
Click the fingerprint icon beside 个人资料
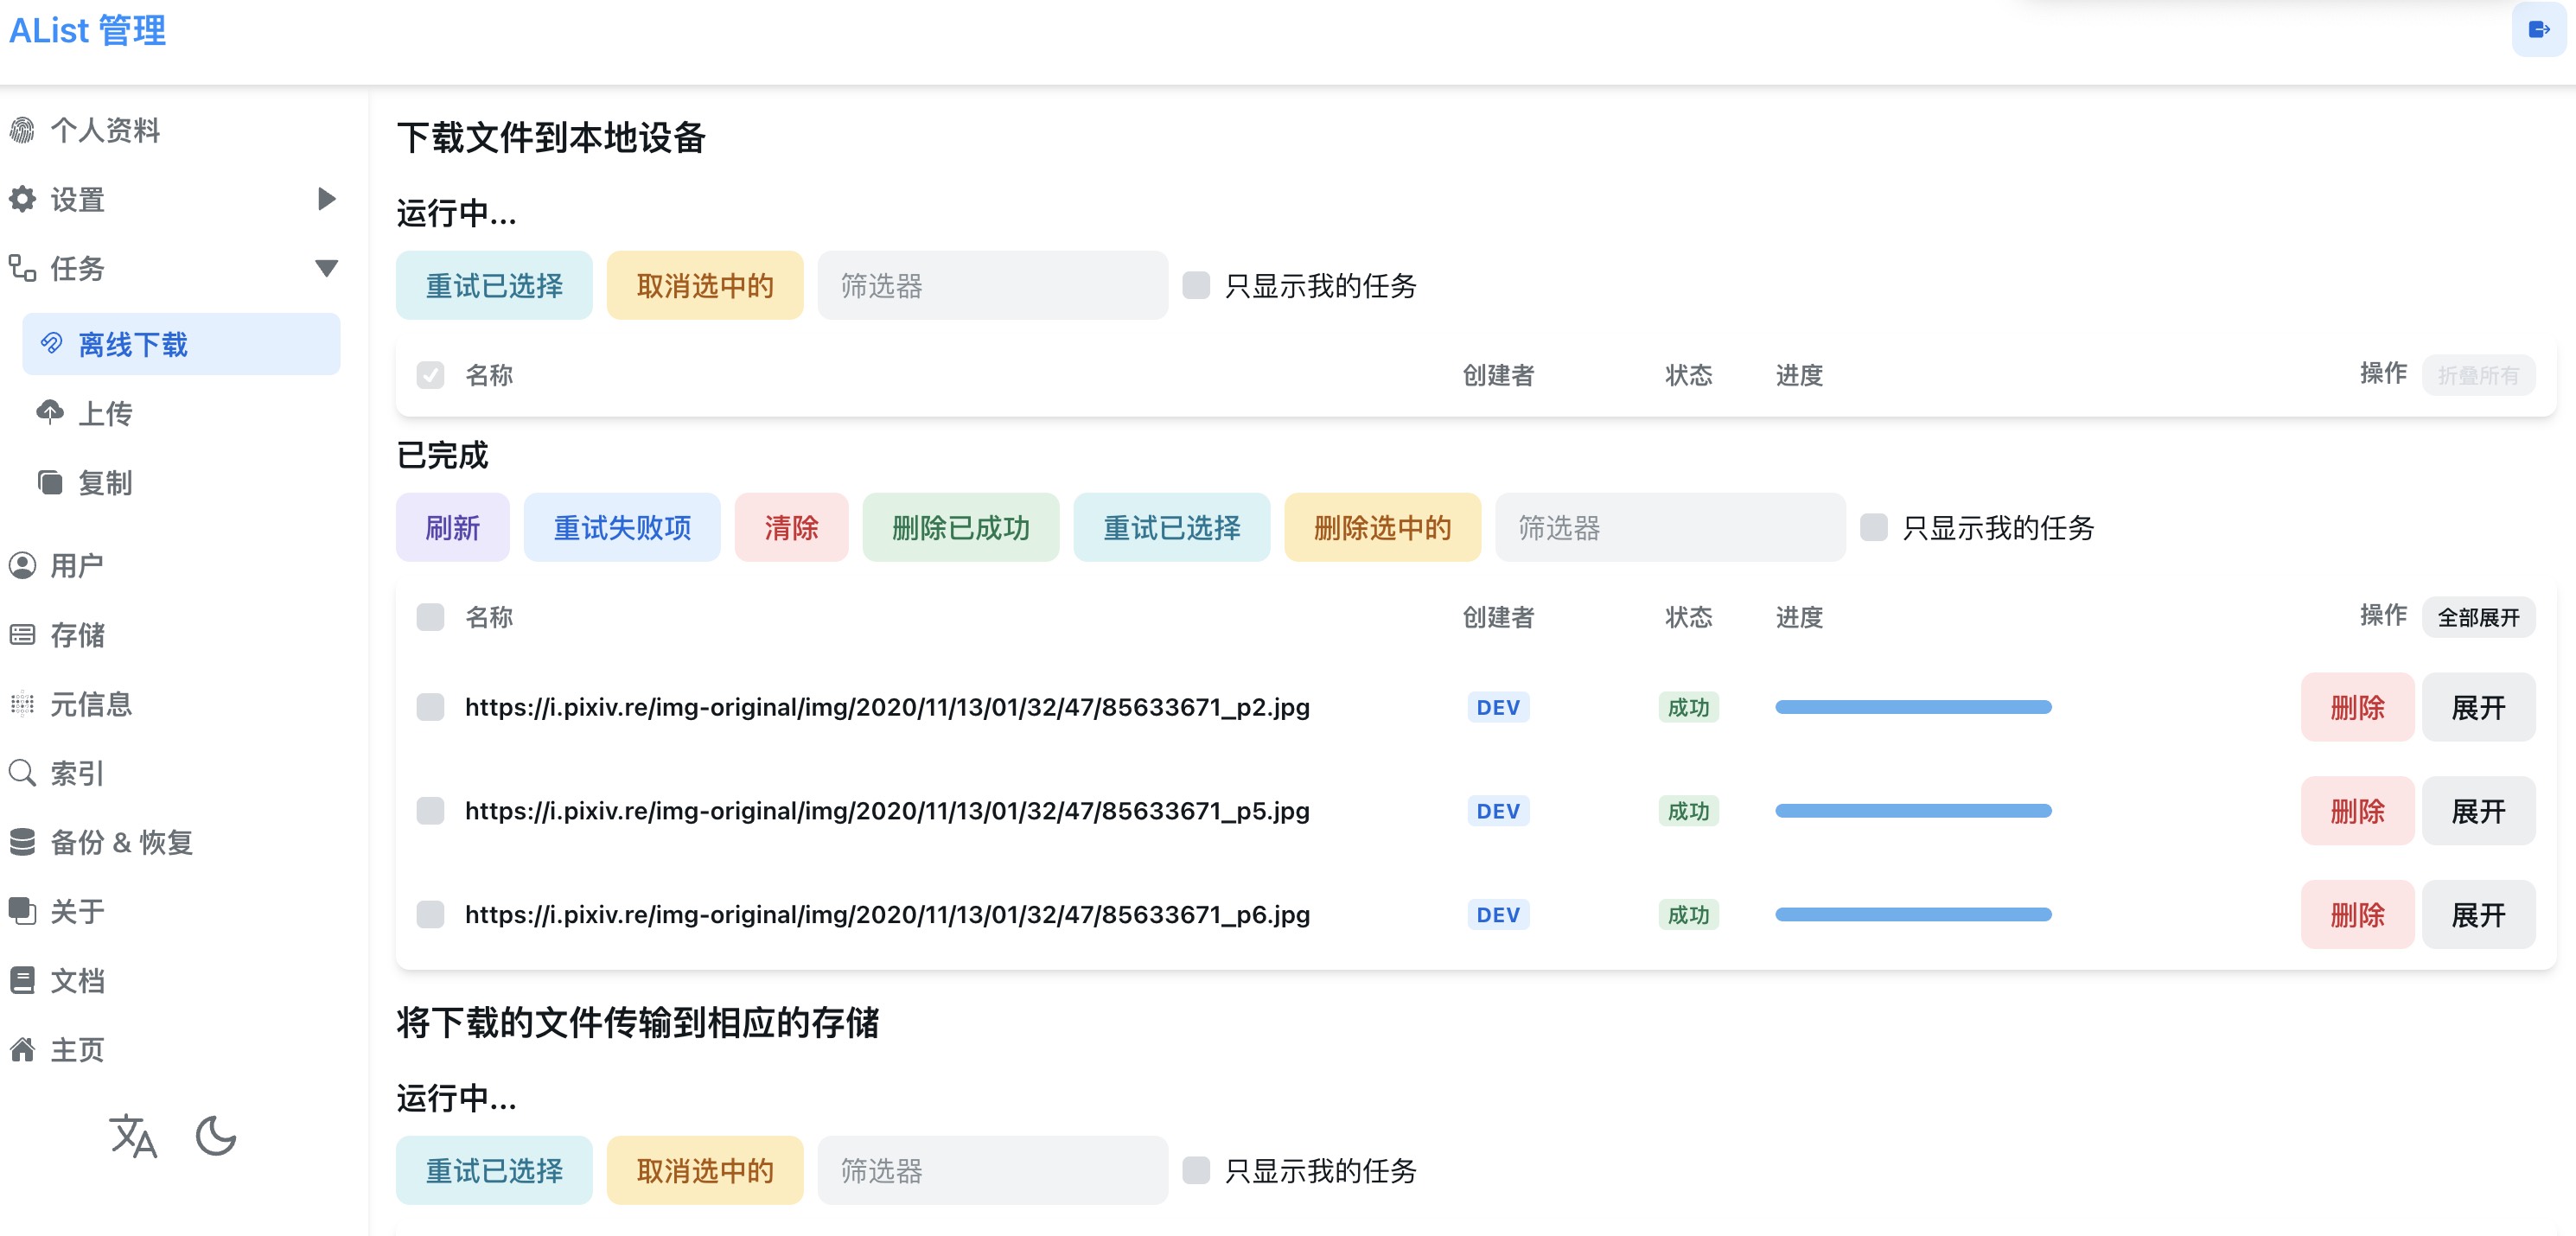(22, 130)
